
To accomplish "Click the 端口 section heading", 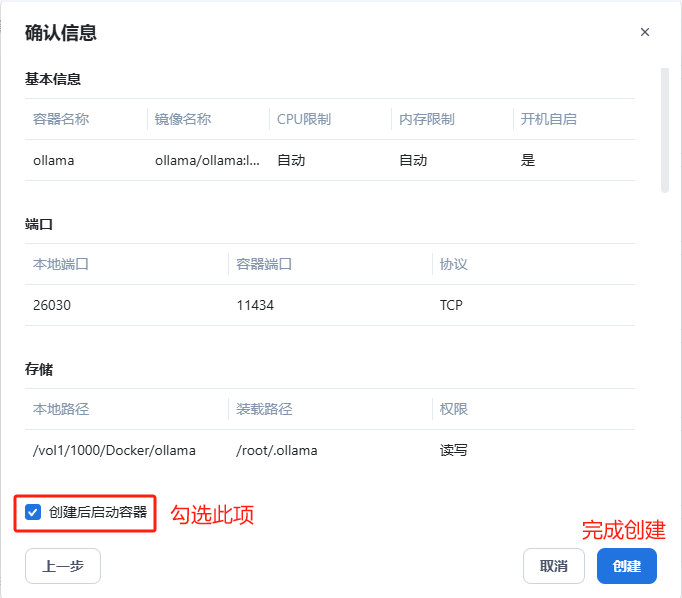I will click(39, 224).
